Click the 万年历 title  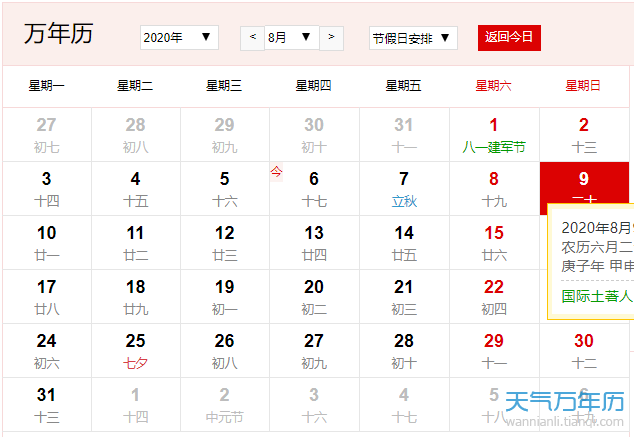59,33
